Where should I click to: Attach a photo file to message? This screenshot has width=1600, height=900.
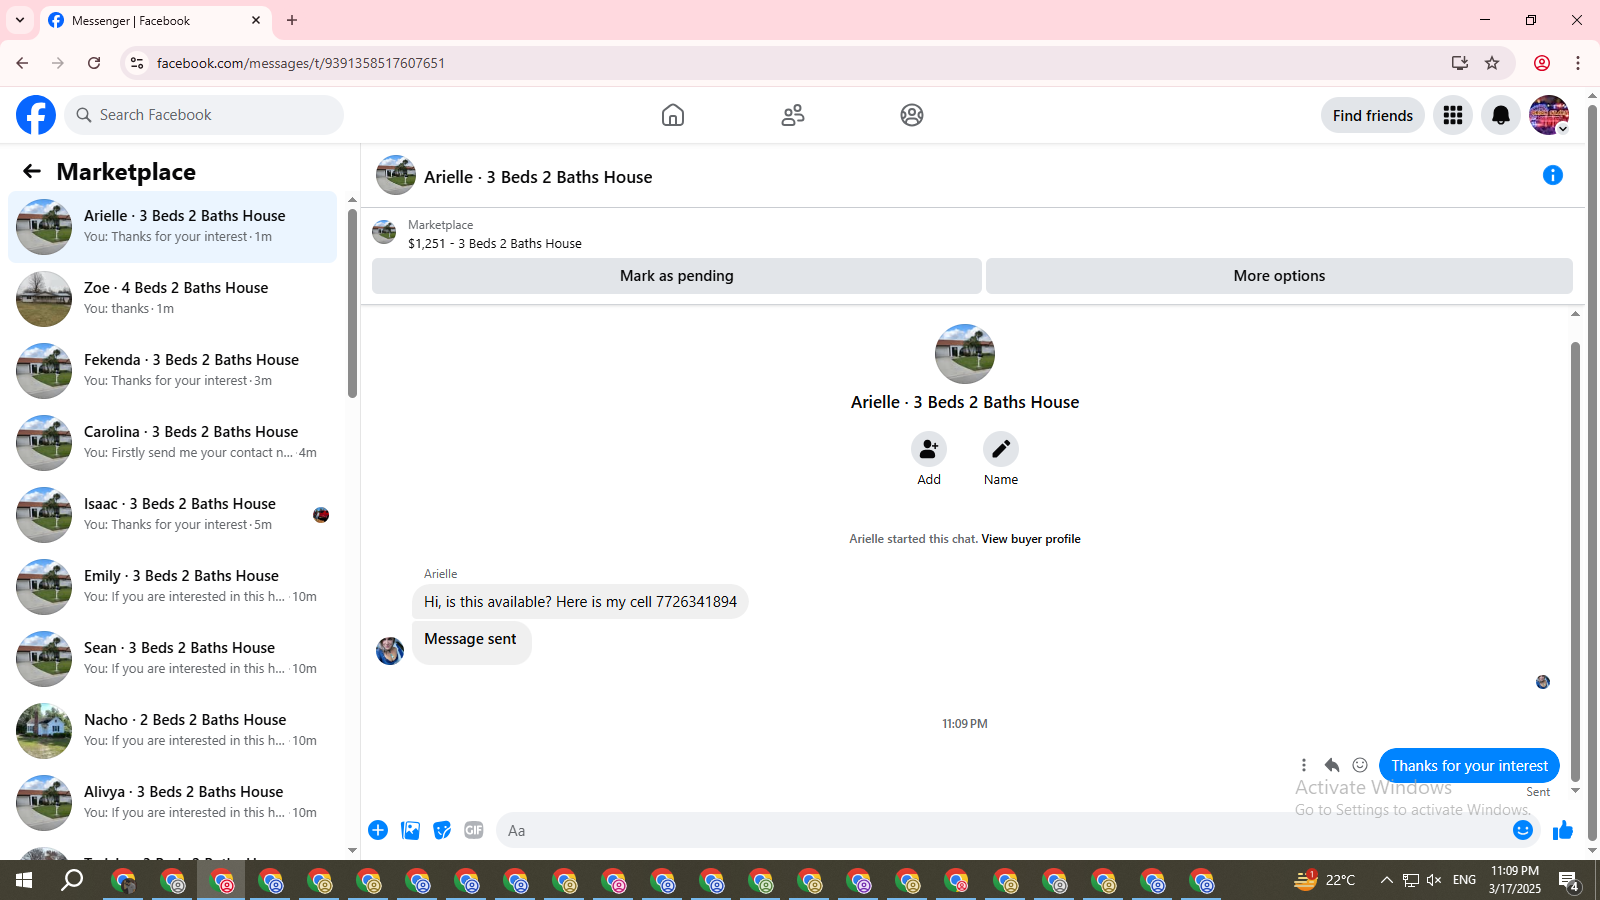pos(410,830)
